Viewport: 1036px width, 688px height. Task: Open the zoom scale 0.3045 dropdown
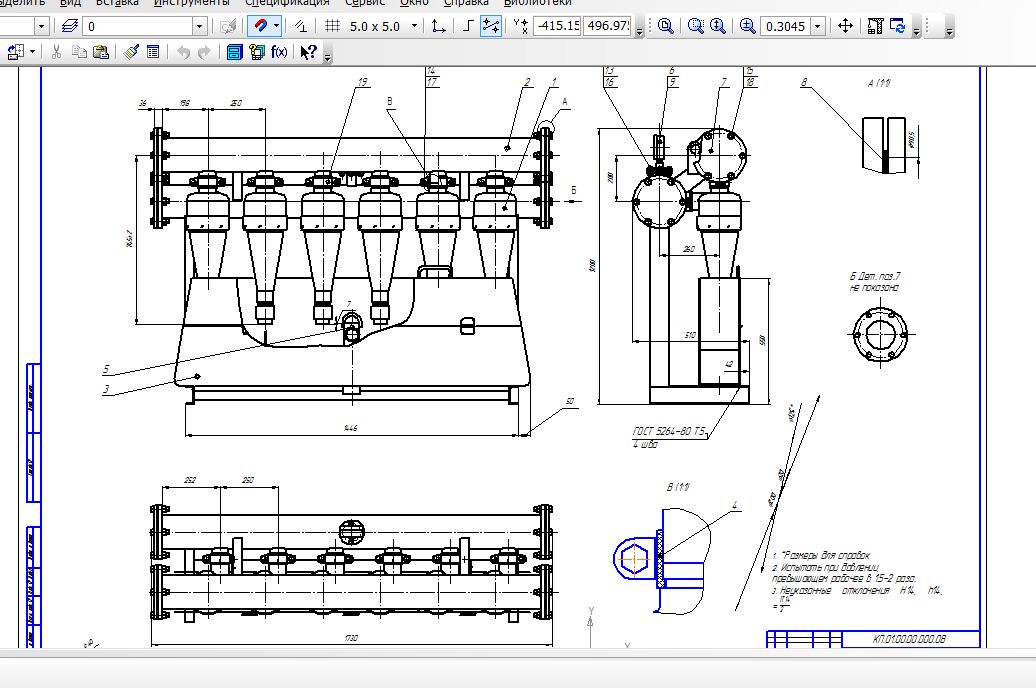(x=818, y=26)
